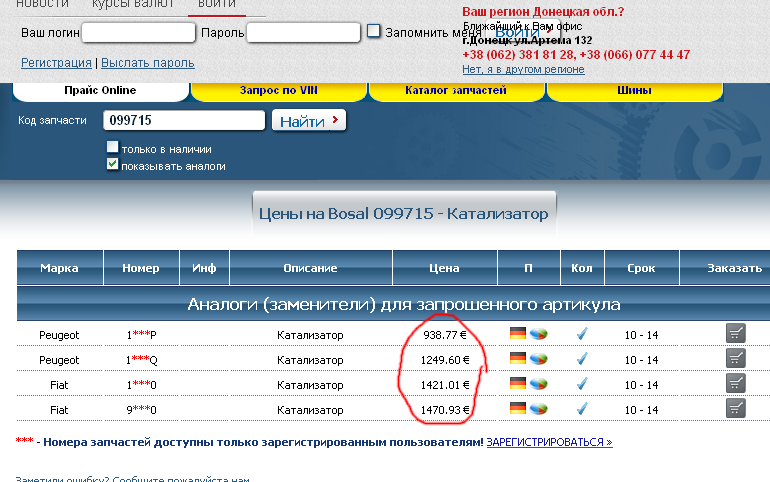Click 'Нет, я в другом регионе' link
The height and width of the screenshot is (482, 770).
click(523, 69)
